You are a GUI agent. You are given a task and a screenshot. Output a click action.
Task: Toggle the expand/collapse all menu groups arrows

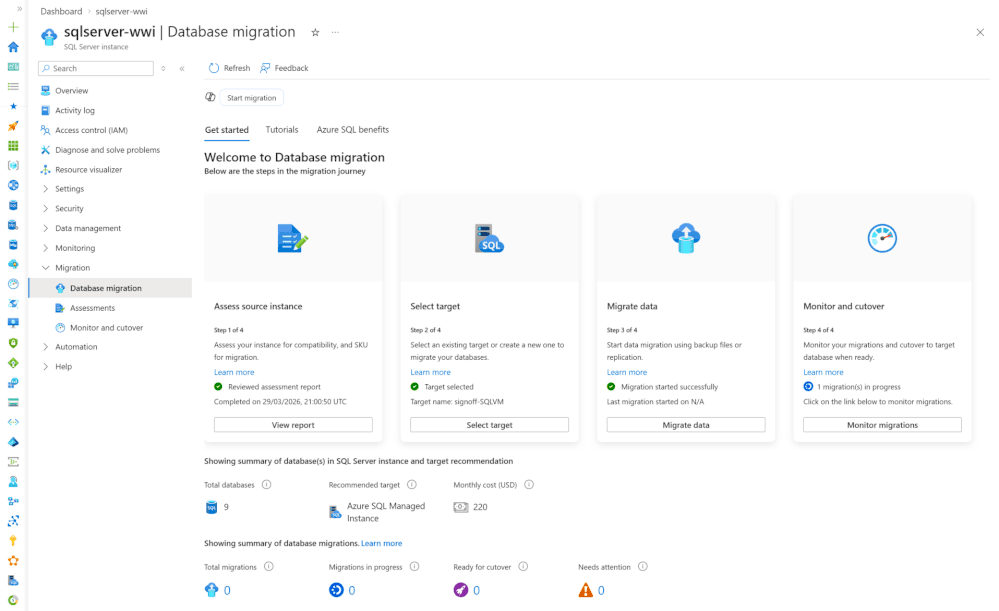[164, 68]
